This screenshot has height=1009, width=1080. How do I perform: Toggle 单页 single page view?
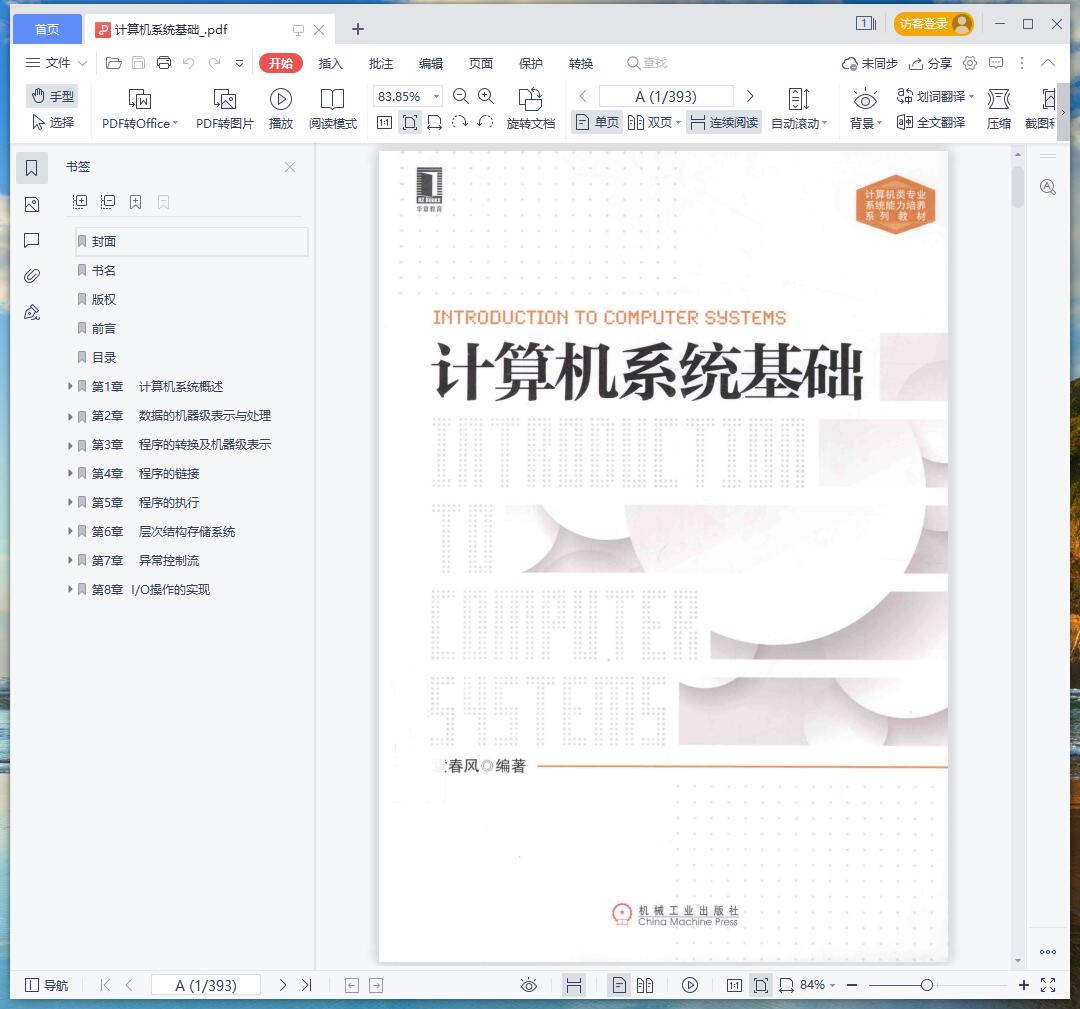coord(597,123)
